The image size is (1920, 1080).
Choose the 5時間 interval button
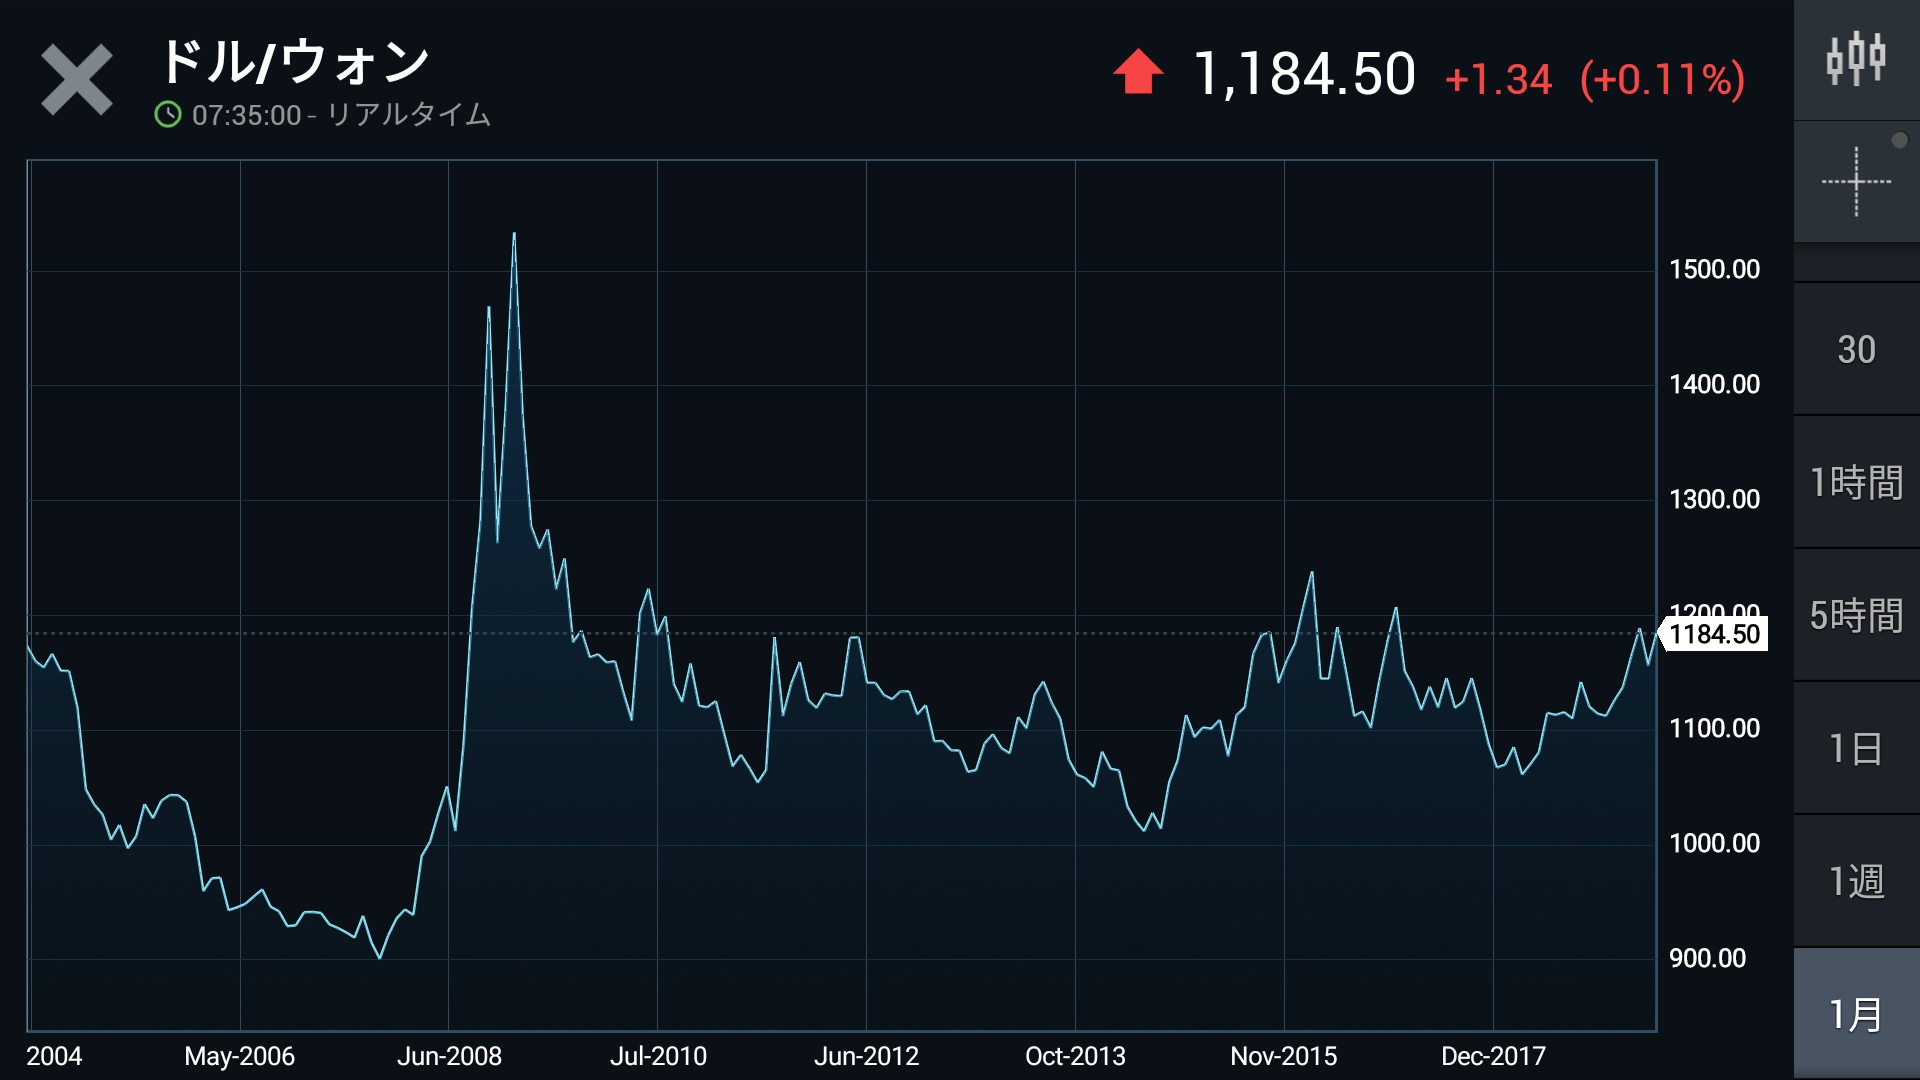(1856, 615)
